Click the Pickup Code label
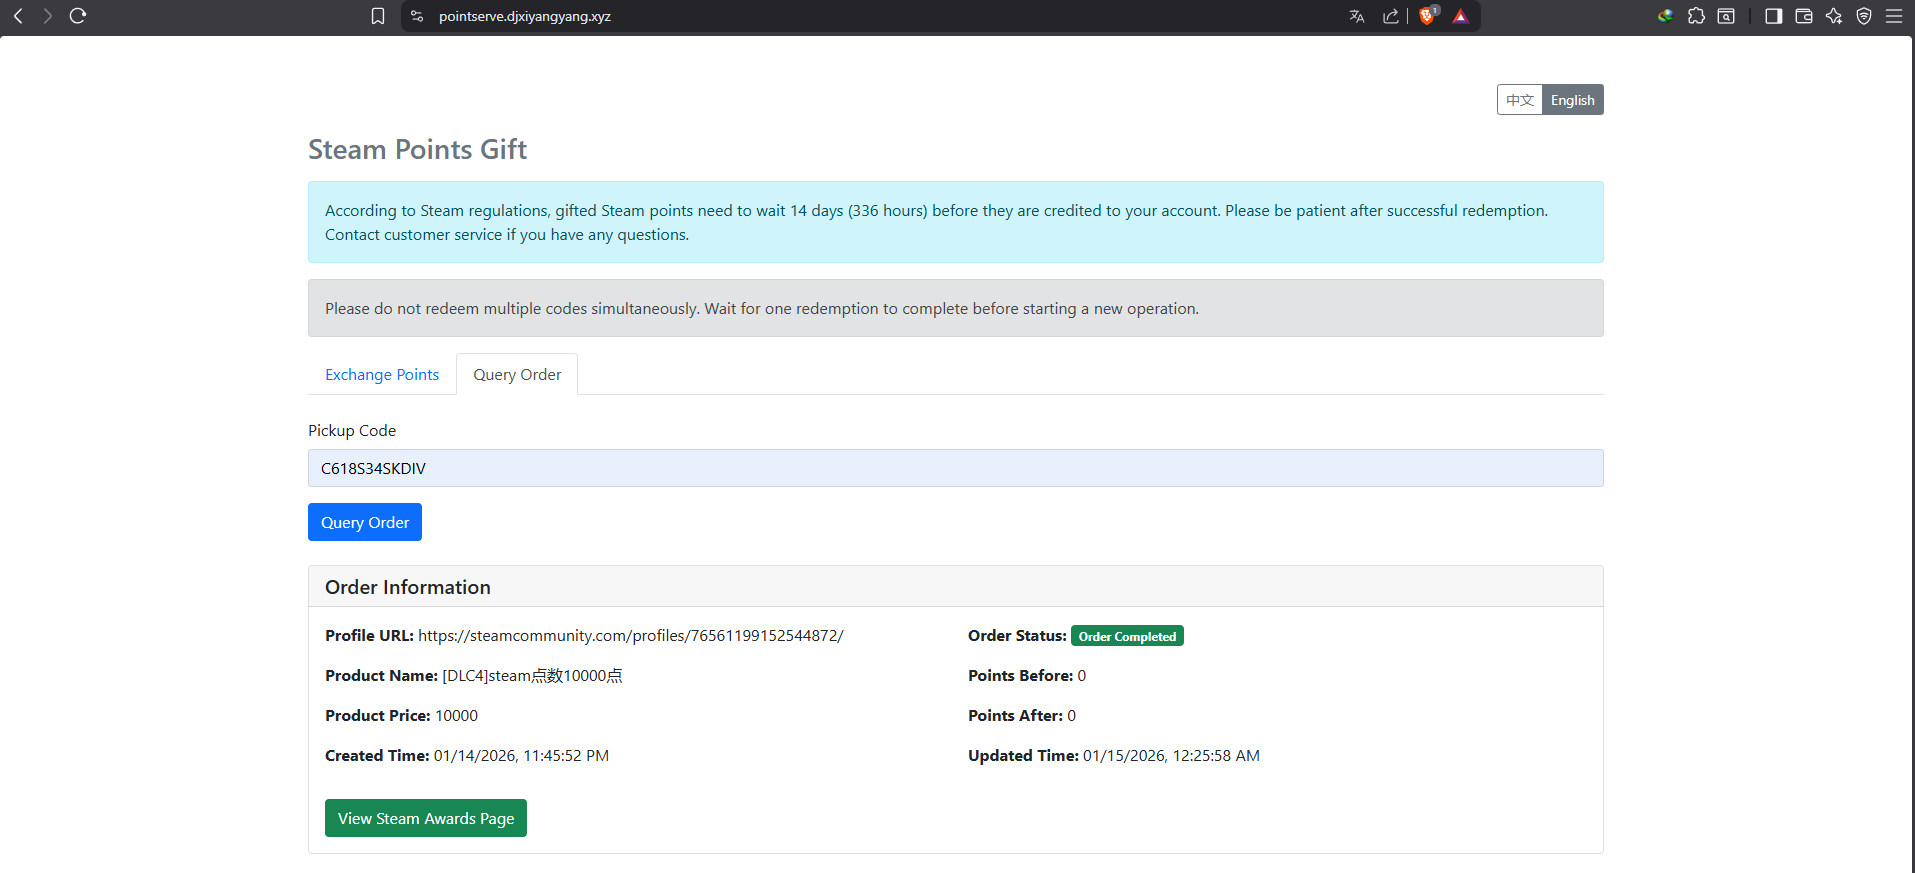 click(x=352, y=430)
